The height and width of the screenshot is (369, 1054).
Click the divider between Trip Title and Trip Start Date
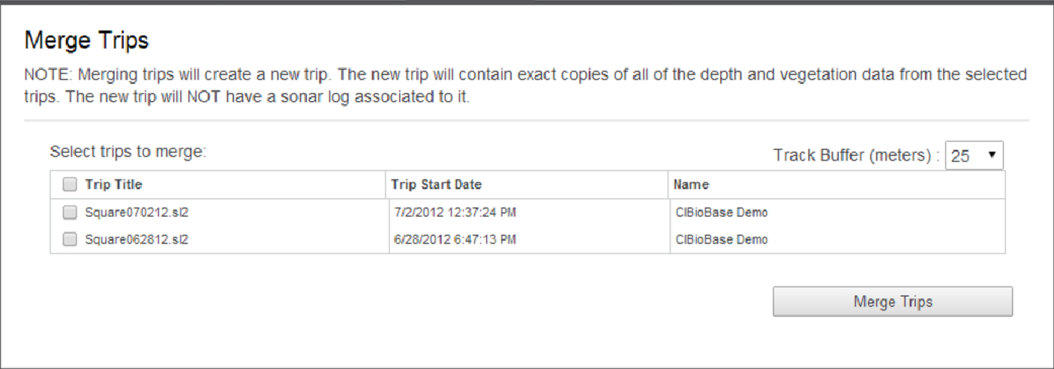(x=389, y=184)
